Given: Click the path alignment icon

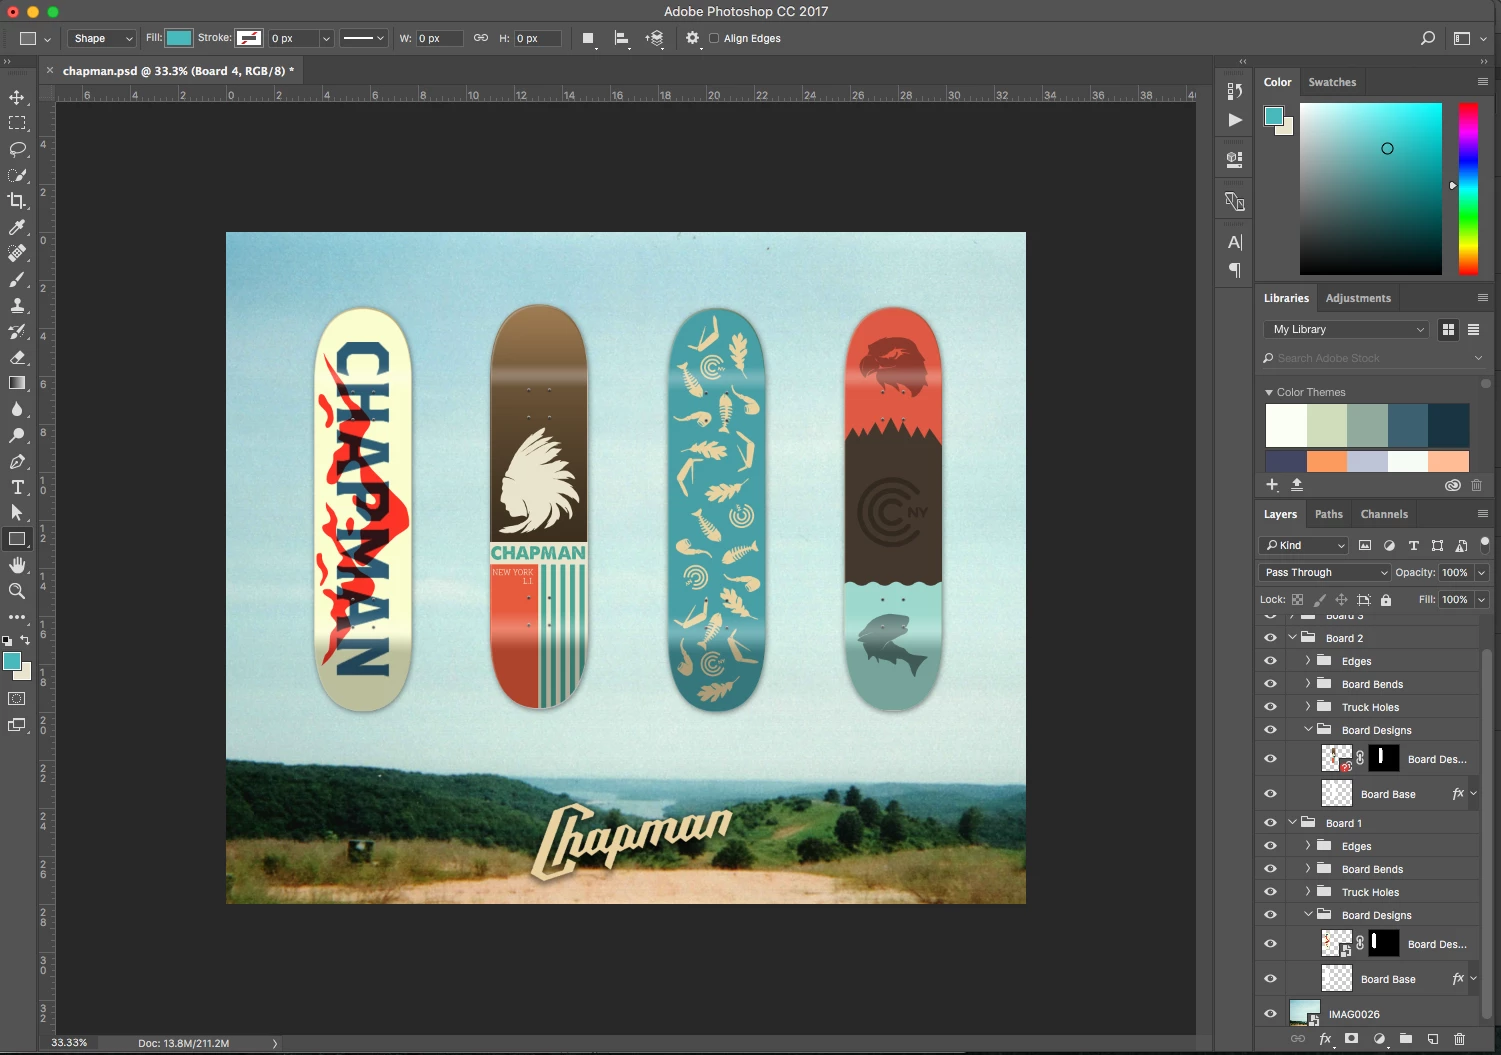Looking at the screenshot, I should coord(622,38).
